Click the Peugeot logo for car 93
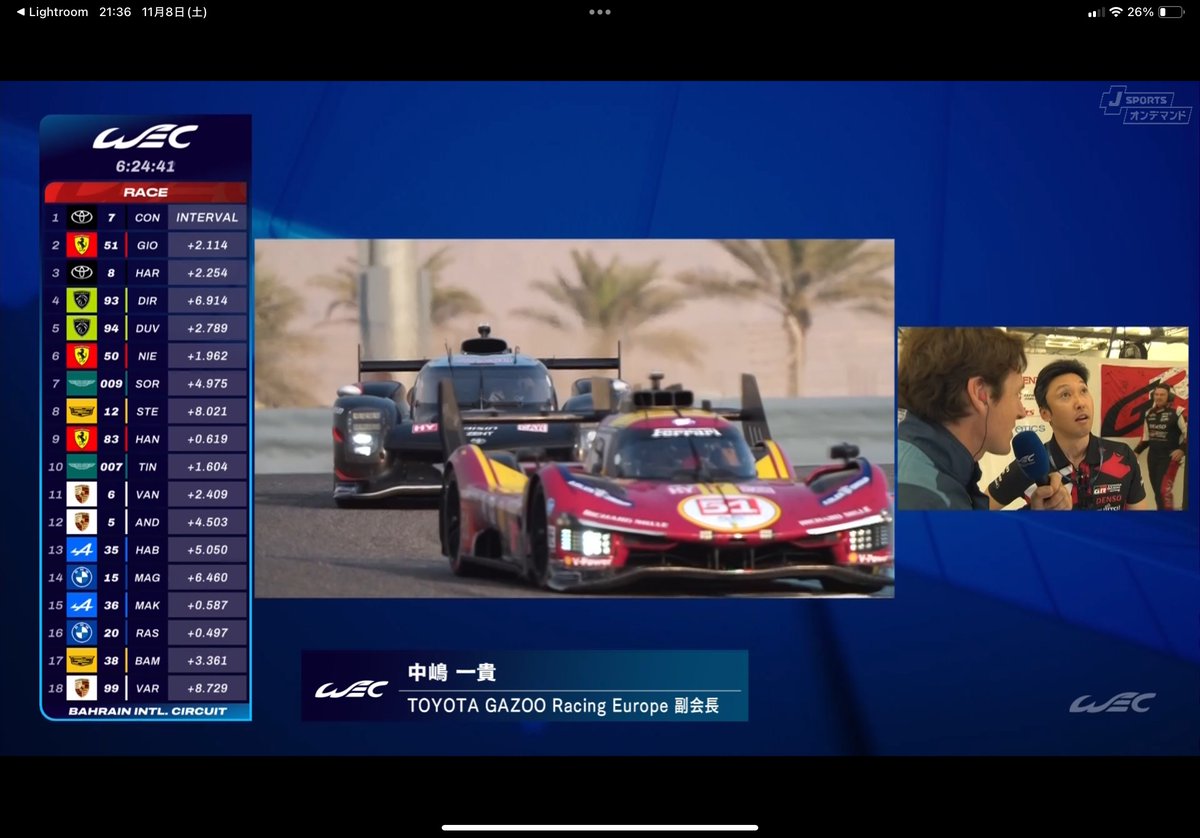The height and width of the screenshot is (838, 1200). pyautogui.click(x=81, y=300)
